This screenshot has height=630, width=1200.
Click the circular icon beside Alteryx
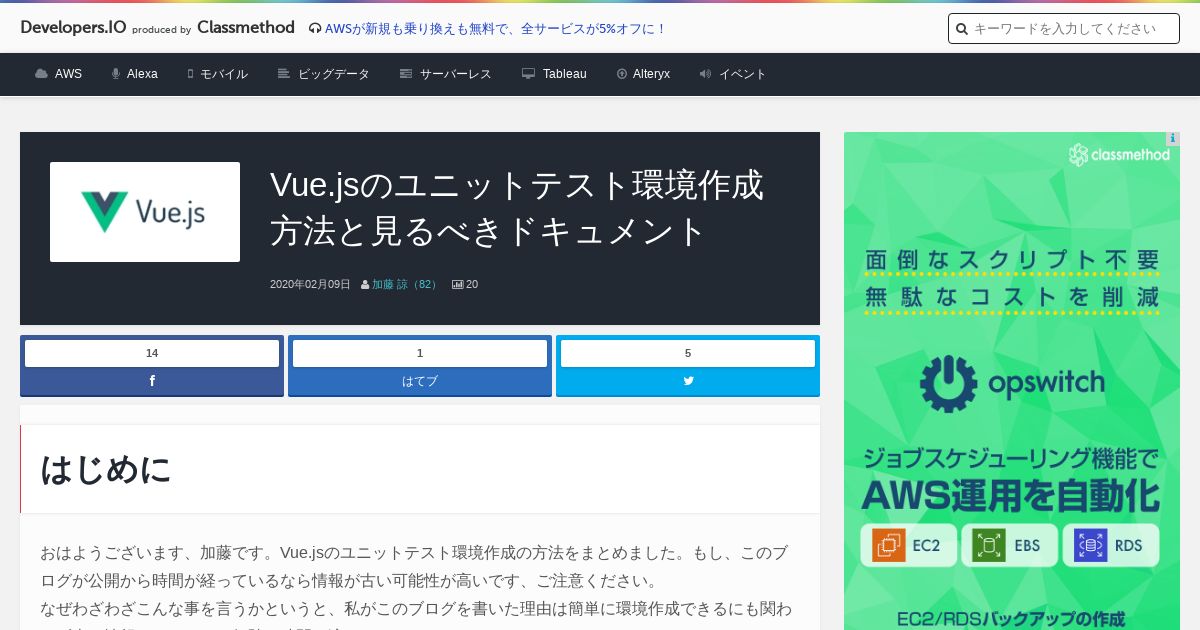click(622, 74)
